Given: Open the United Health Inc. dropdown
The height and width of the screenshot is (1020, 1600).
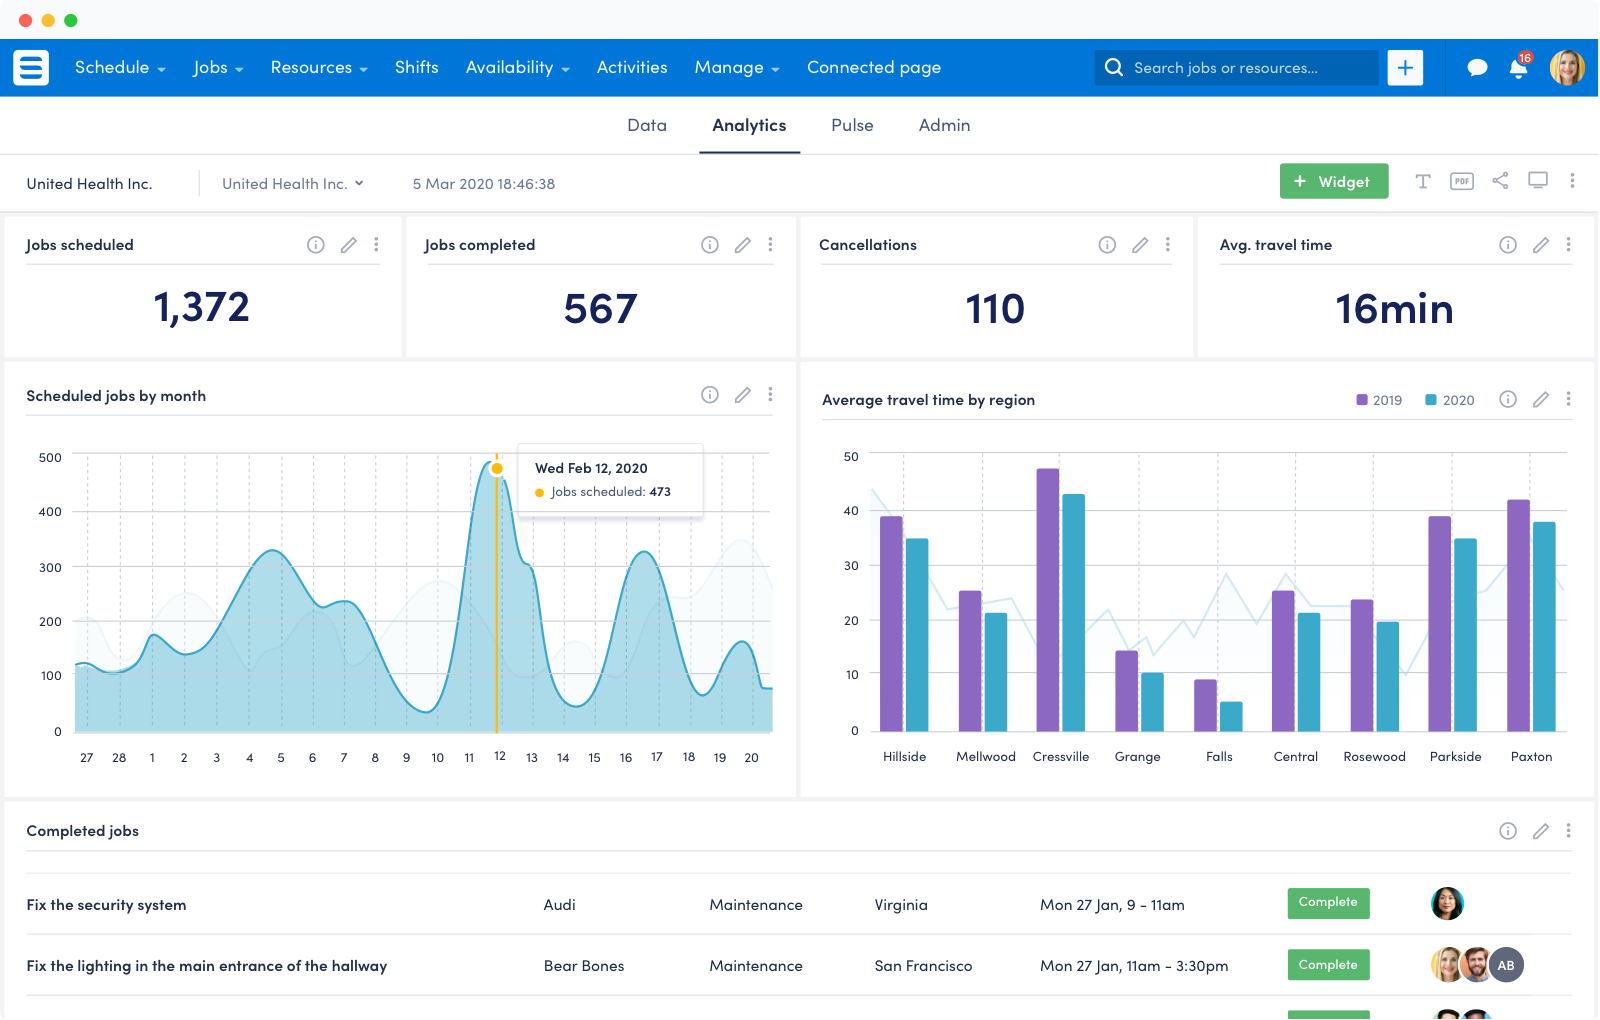Looking at the screenshot, I should (x=292, y=183).
